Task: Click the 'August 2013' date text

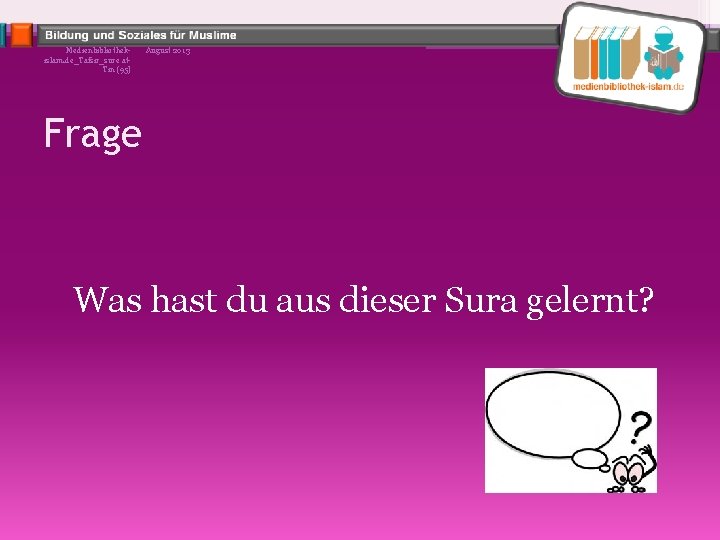Action: pos(168,51)
